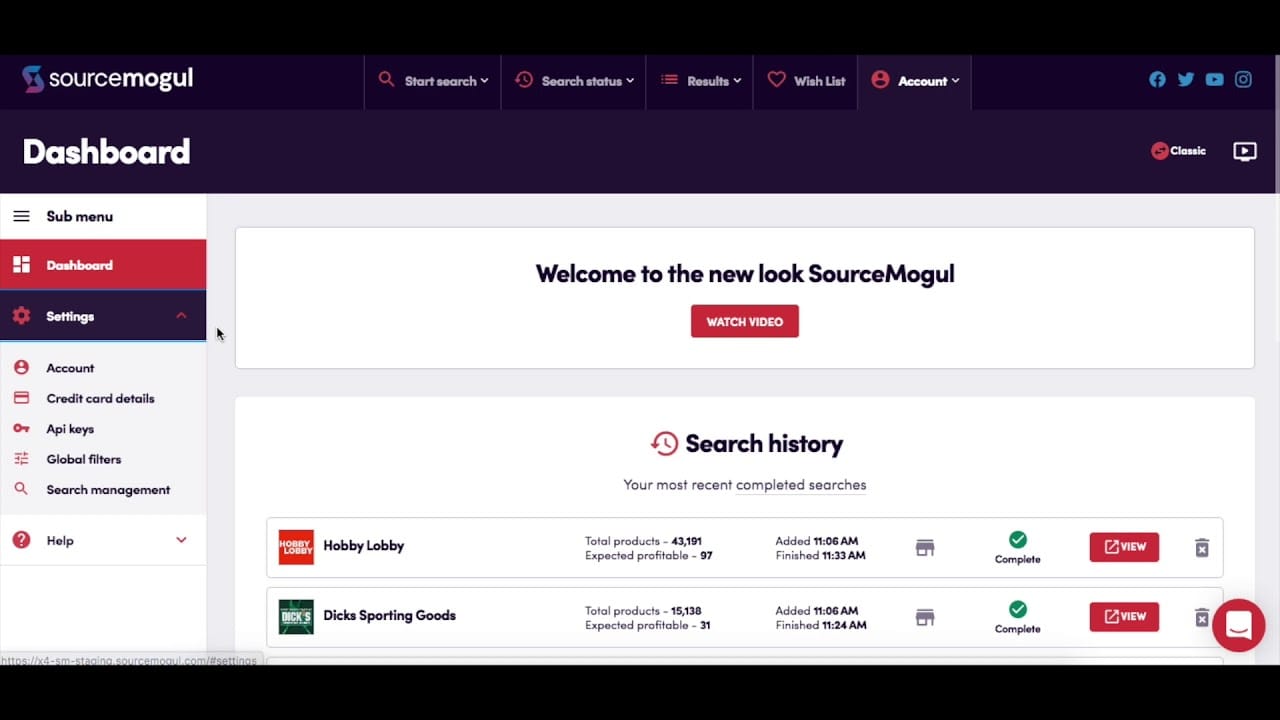Image resolution: width=1280 pixels, height=720 pixels.
Task: Select Dashboard in the sidebar
Action: [103, 265]
